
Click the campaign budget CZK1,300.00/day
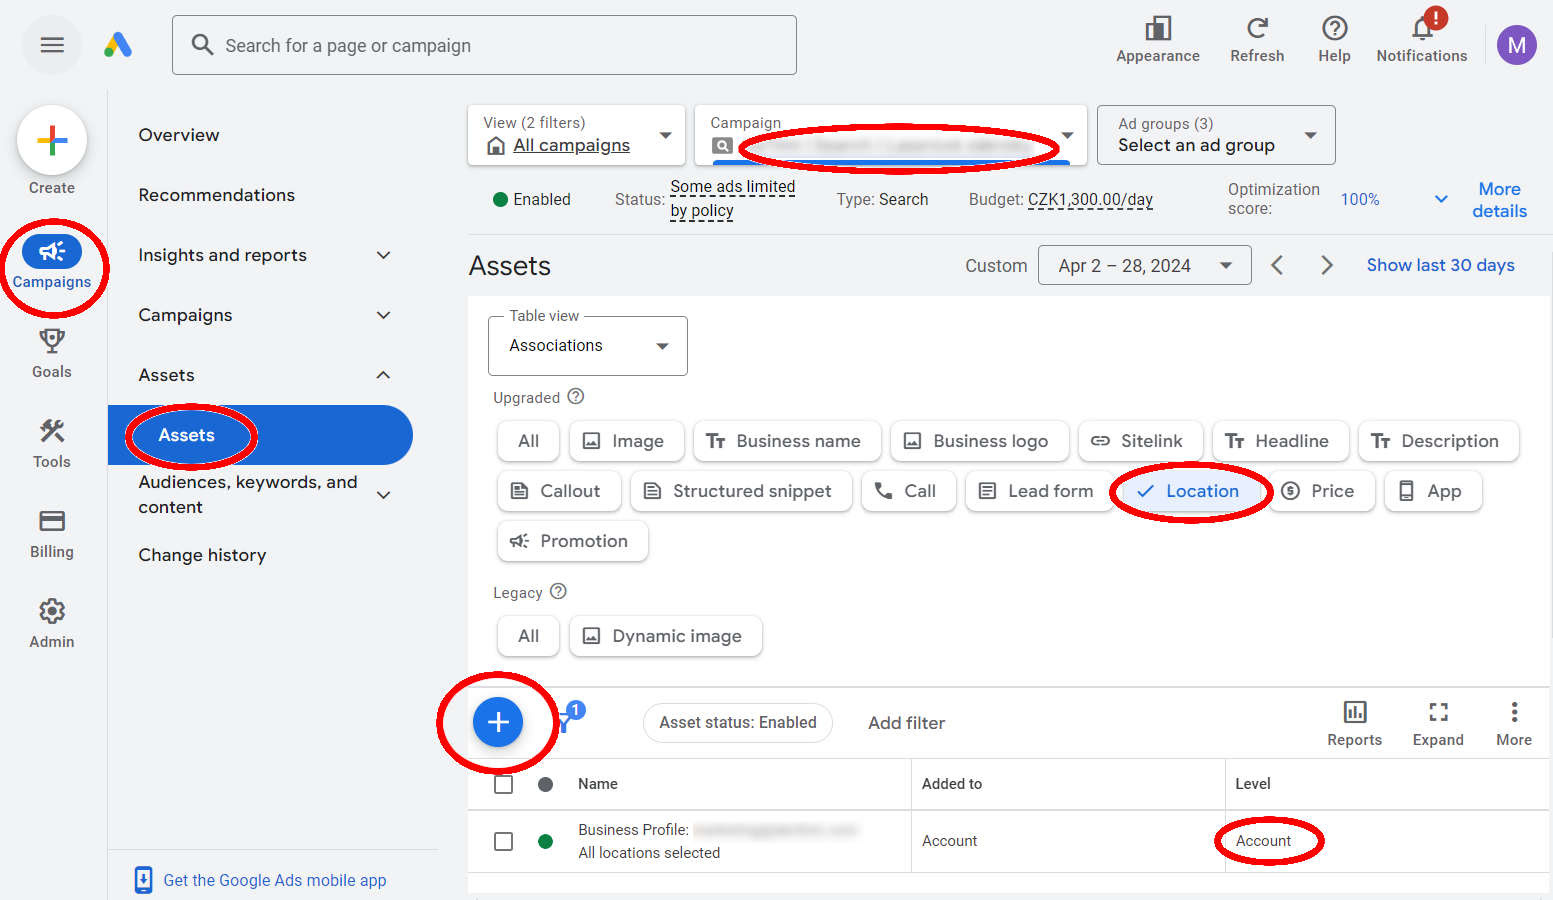coord(1090,199)
